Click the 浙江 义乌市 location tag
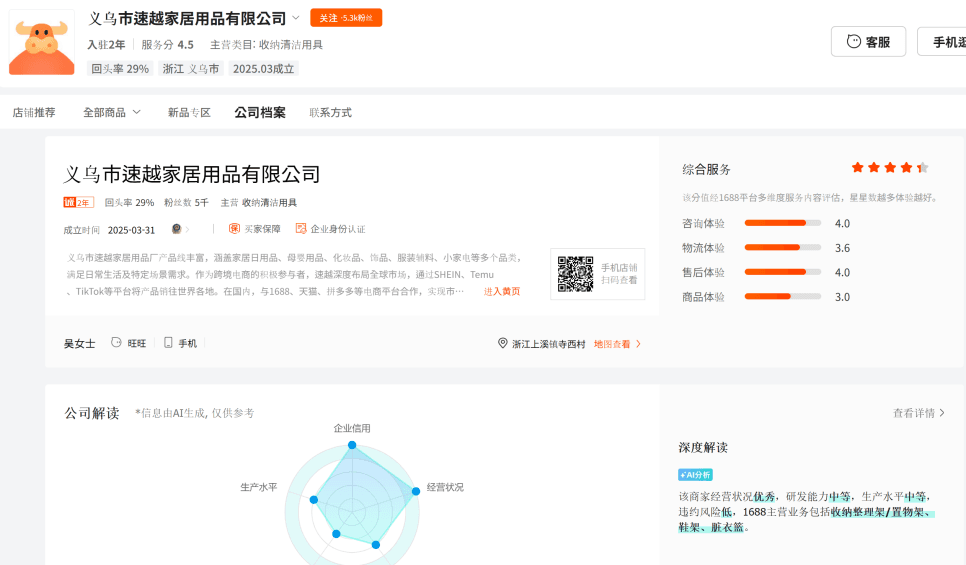Viewport: 966px width, 565px height. point(191,69)
